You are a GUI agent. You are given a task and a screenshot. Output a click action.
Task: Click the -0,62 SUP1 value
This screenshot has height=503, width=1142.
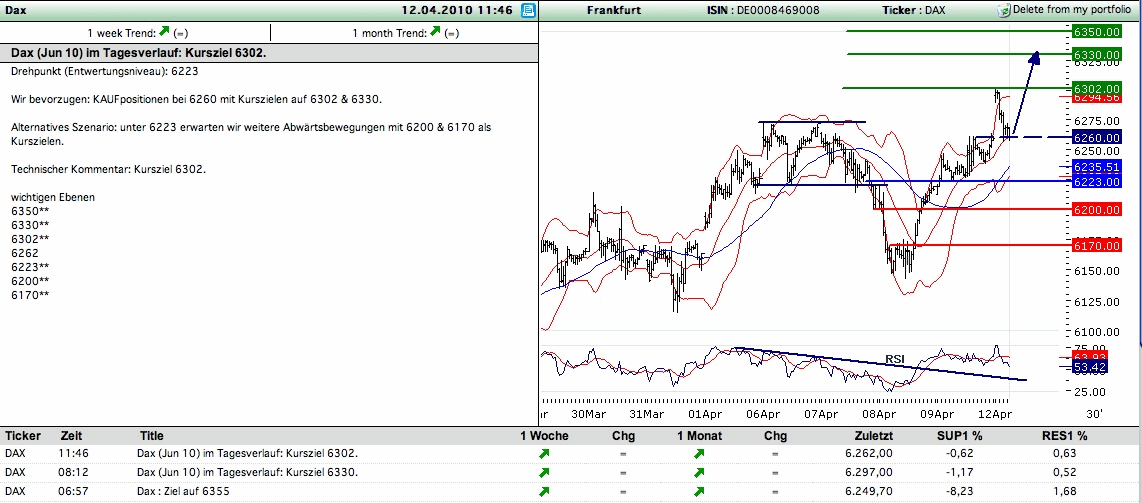coord(958,454)
